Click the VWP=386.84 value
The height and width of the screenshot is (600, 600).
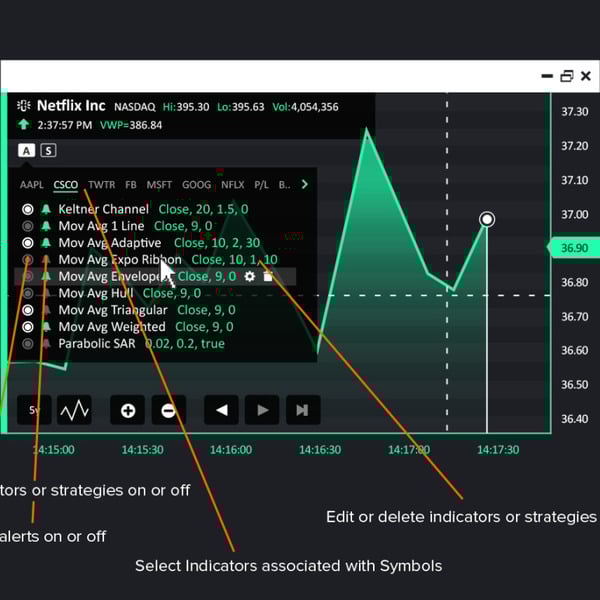(131, 125)
